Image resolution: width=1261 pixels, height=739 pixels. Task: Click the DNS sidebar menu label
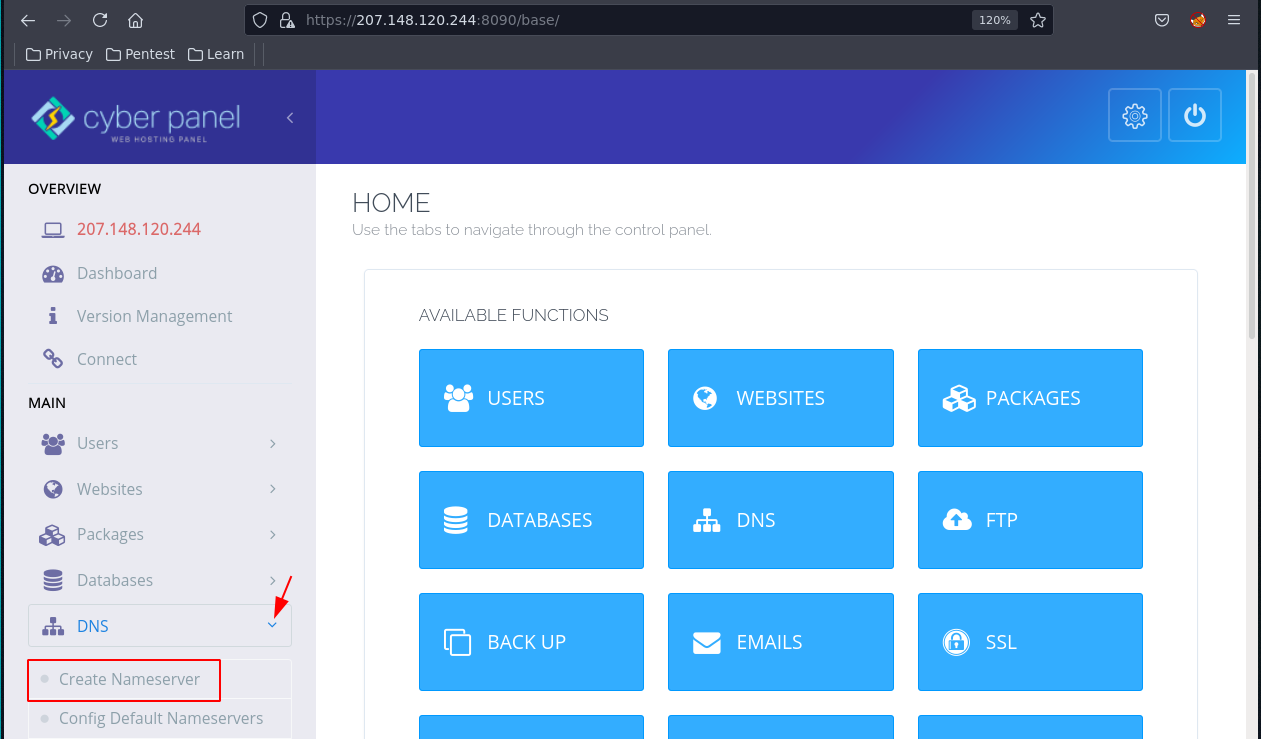93,626
